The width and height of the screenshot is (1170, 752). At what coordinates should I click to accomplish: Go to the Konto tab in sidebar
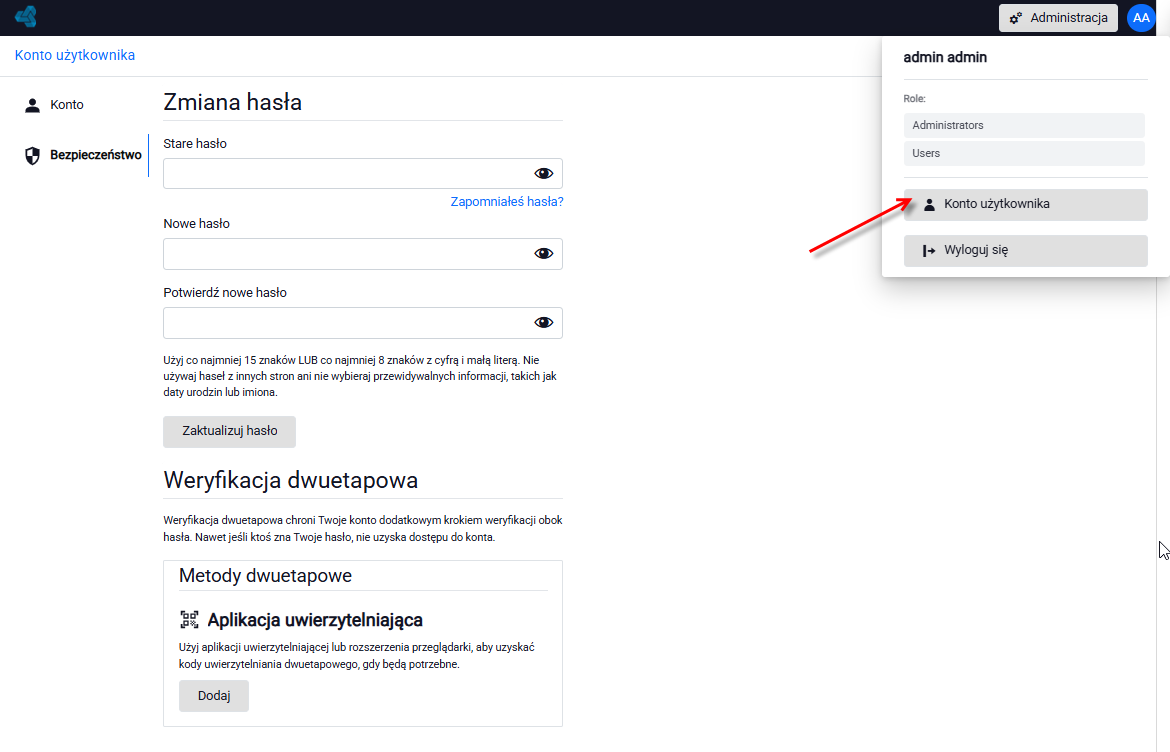tap(54, 105)
